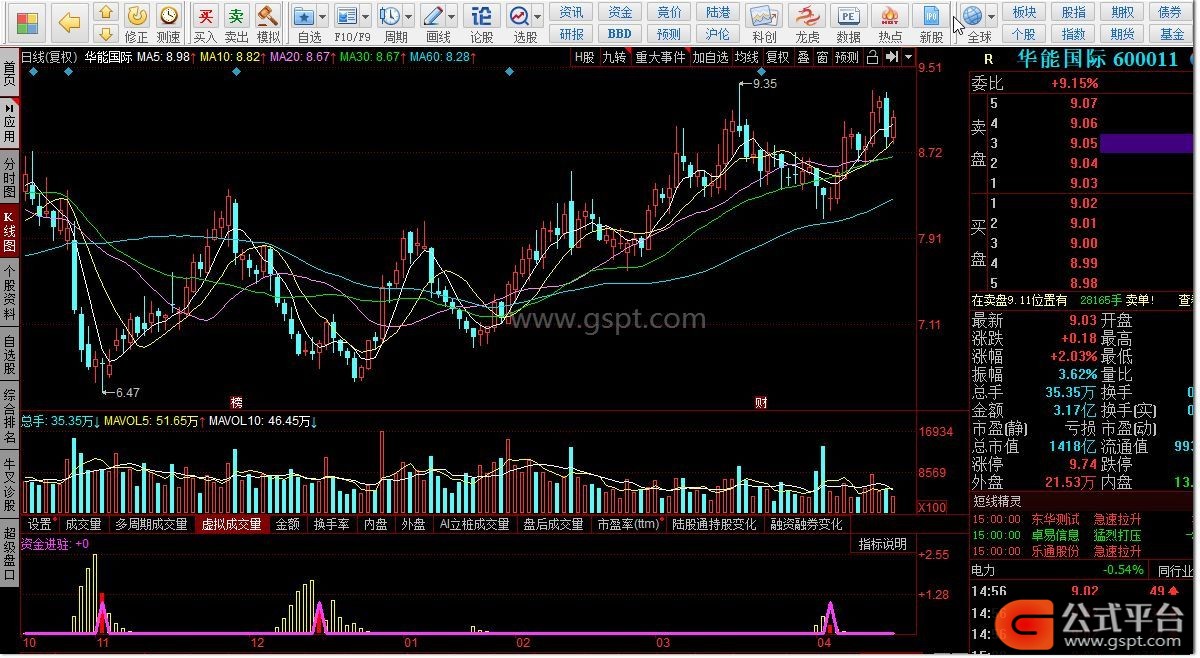1200x658 pixels.
Task: Expand the 选股 dropdown arrow
Action: pyautogui.click(x=538, y=17)
